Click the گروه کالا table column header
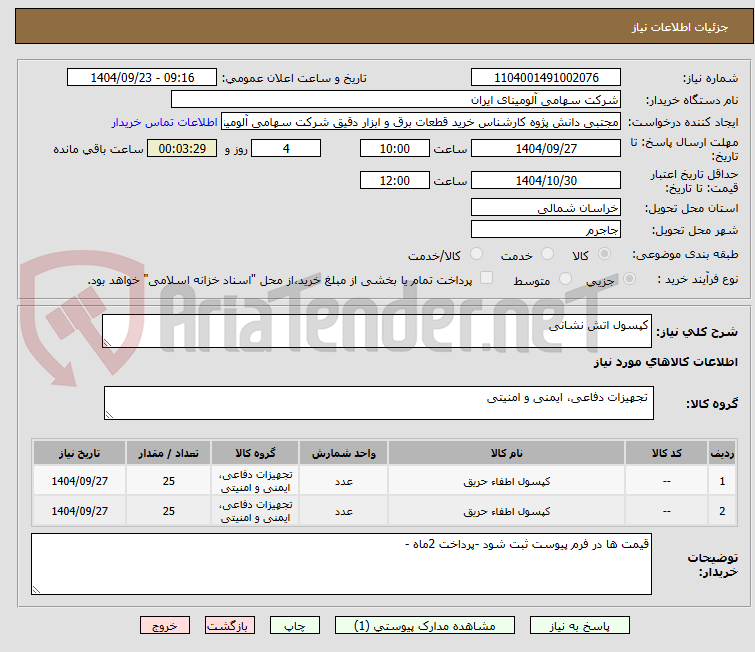The image size is (755, 652). pos(255,453)
